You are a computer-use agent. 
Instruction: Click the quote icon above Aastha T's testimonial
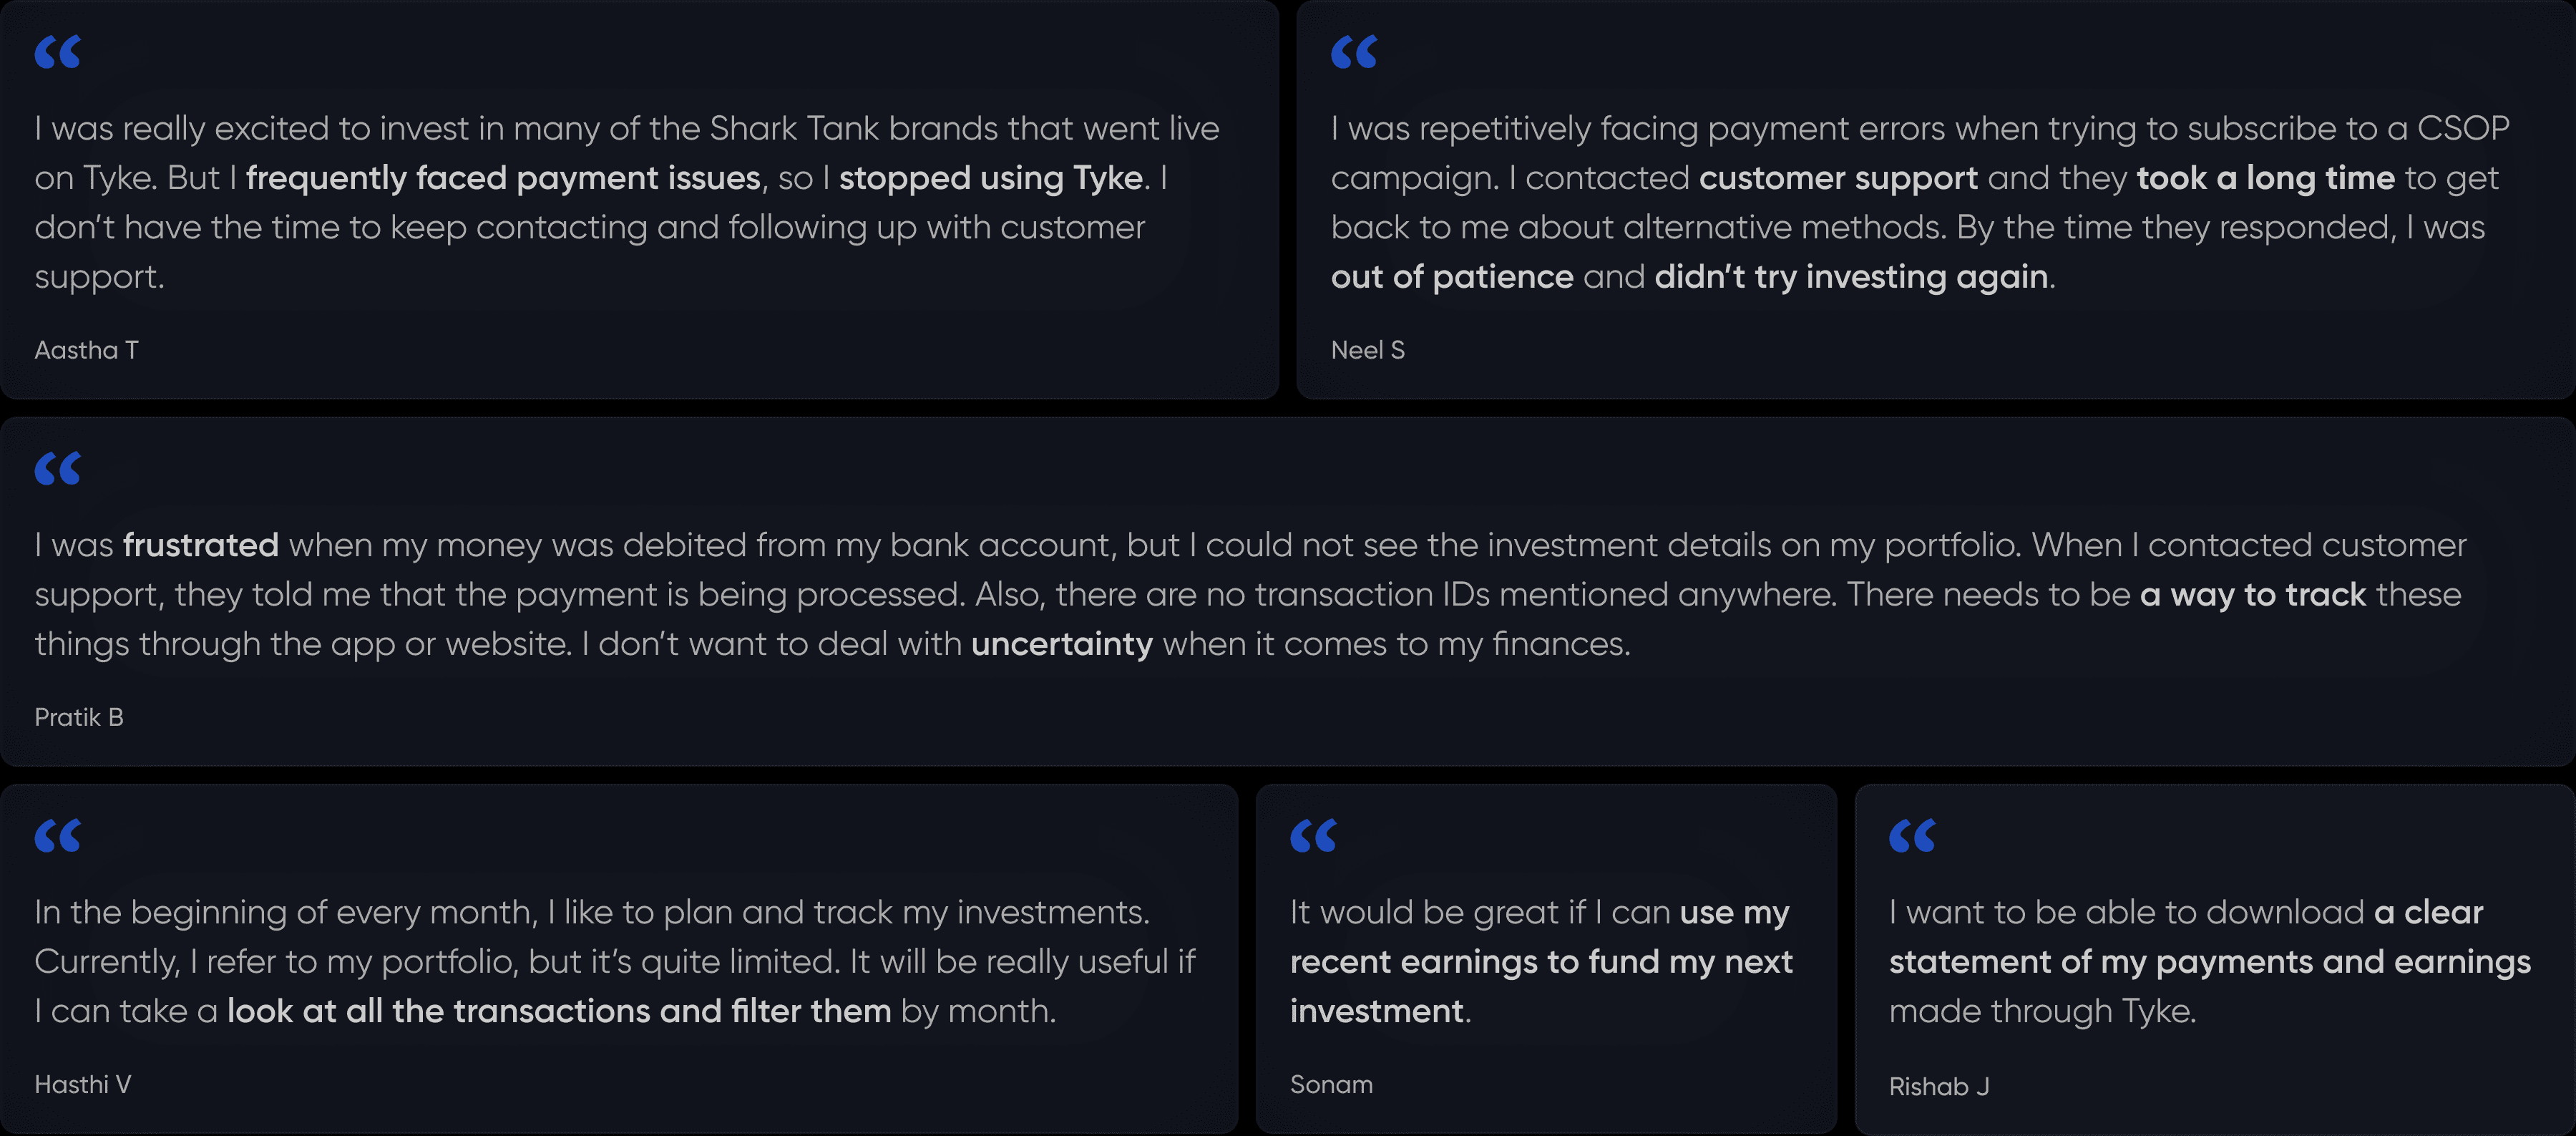point(57,52)
